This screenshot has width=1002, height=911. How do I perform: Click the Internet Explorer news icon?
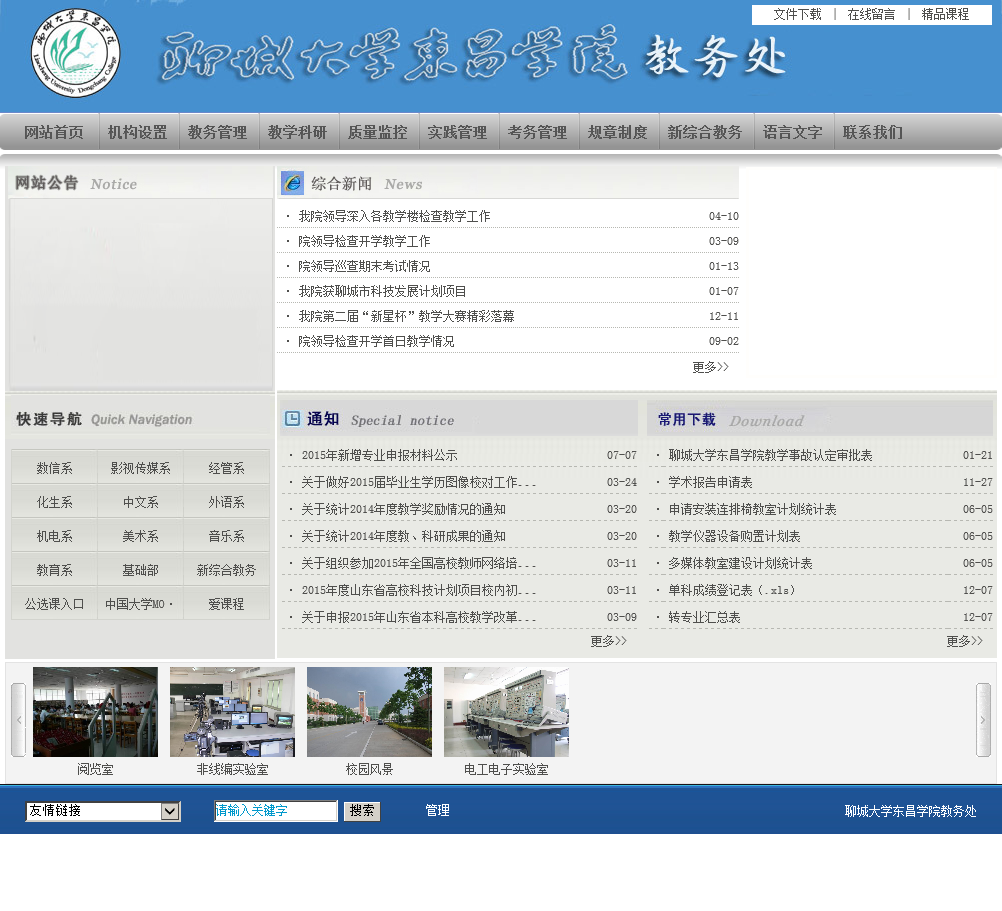click(292, 183)
